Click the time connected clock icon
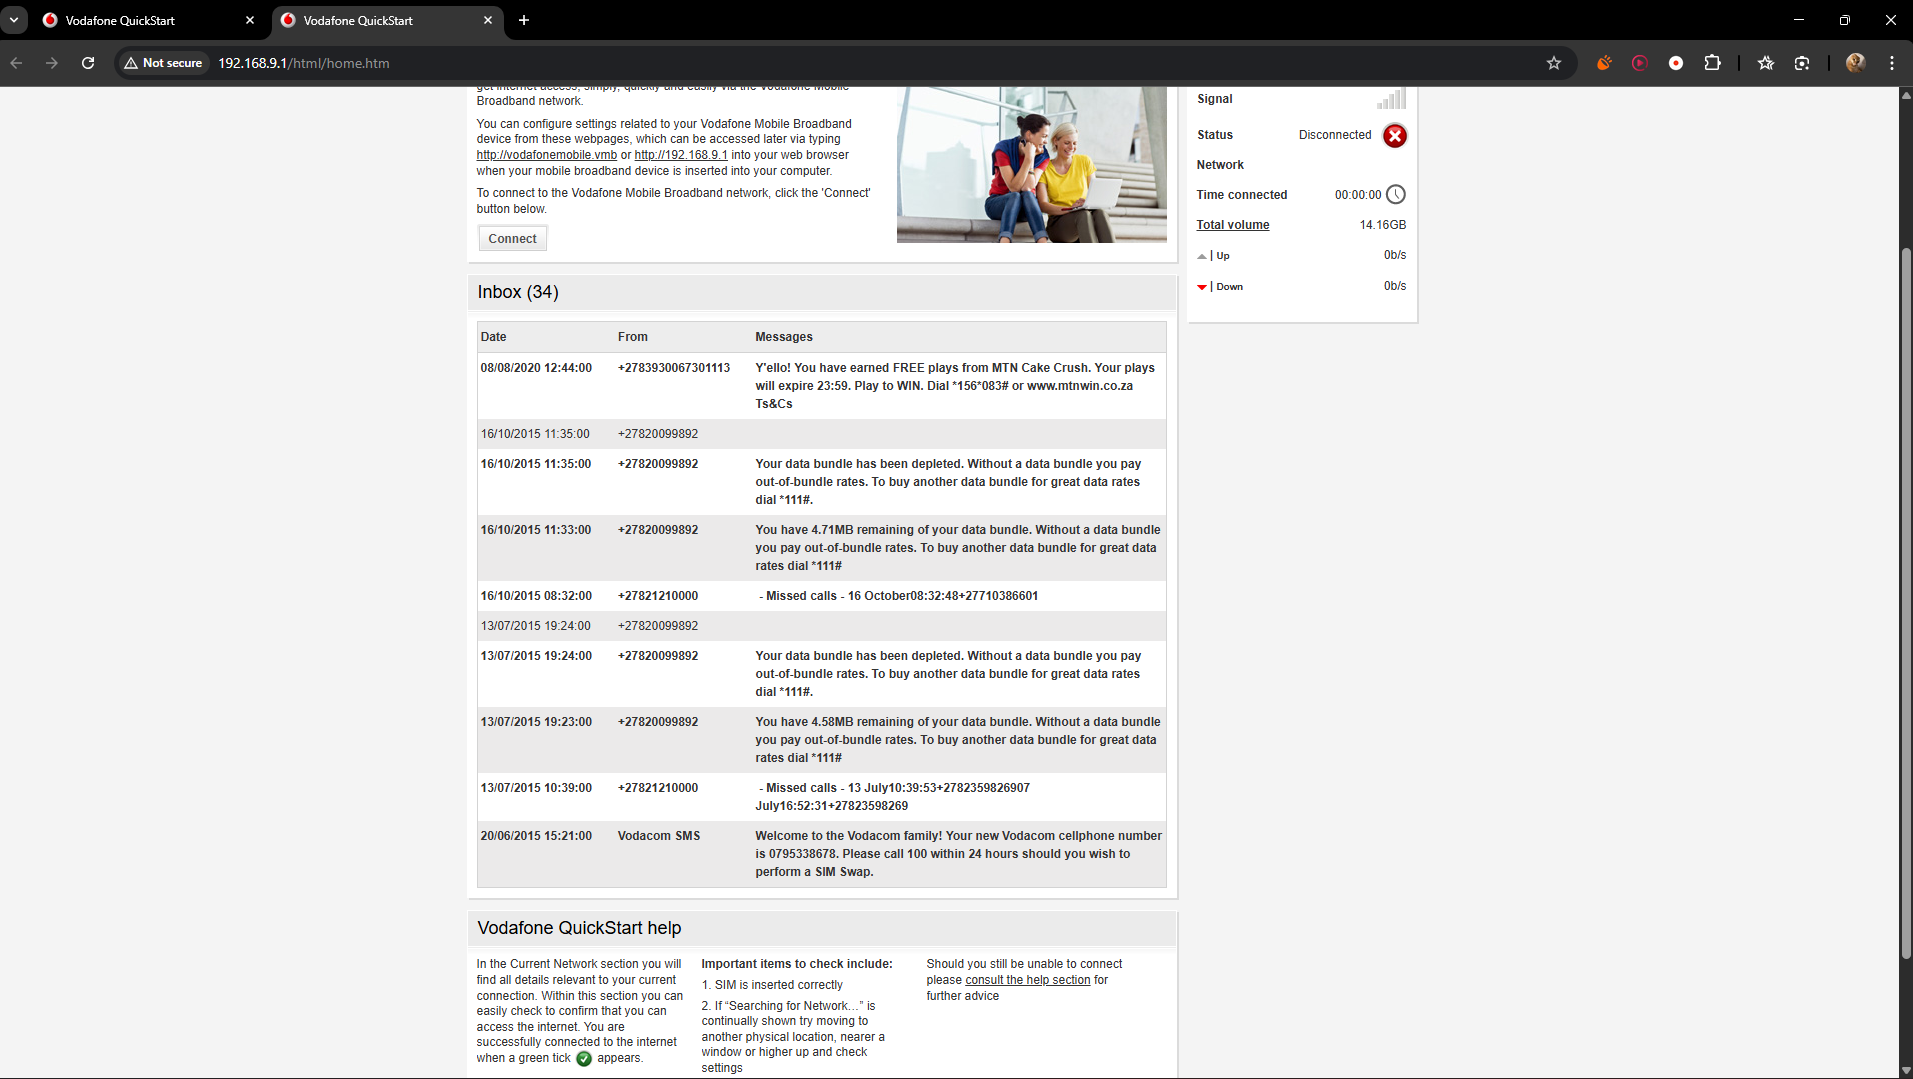The image size is (1913, 1079). (x=1395, y=195)
